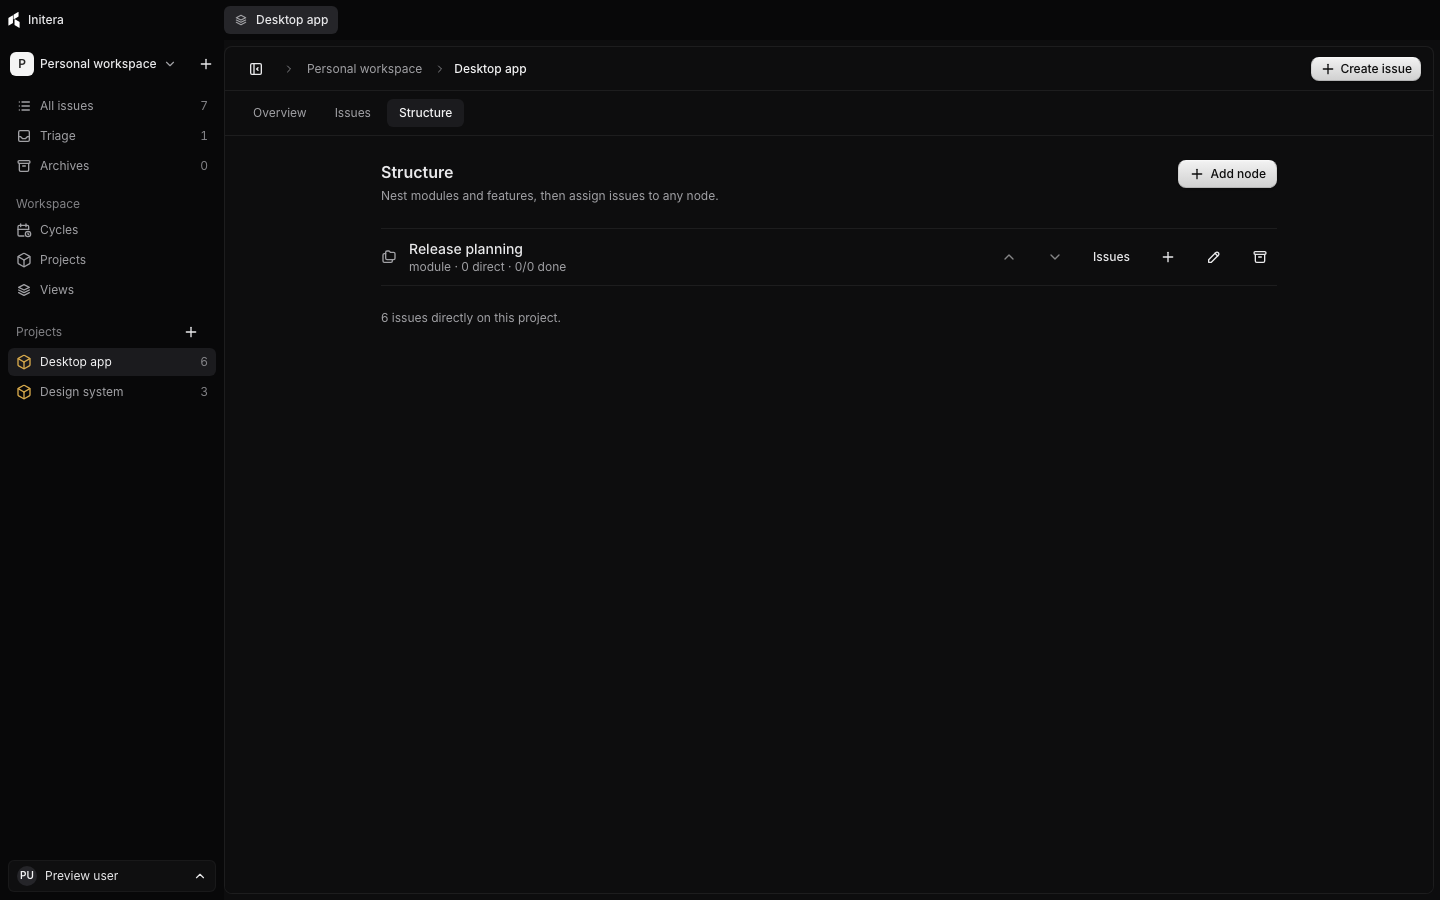Open Archives in sidebar

click(112, 166)
